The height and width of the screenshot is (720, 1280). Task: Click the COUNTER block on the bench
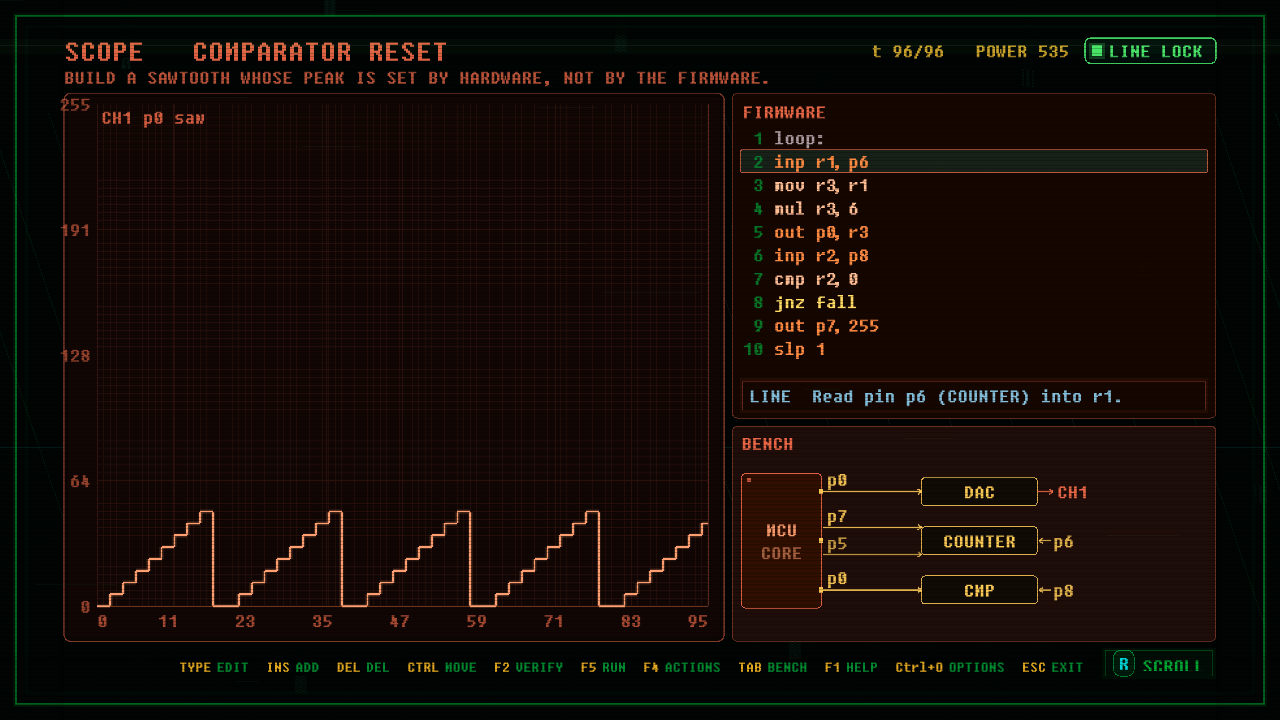point(979,541)
